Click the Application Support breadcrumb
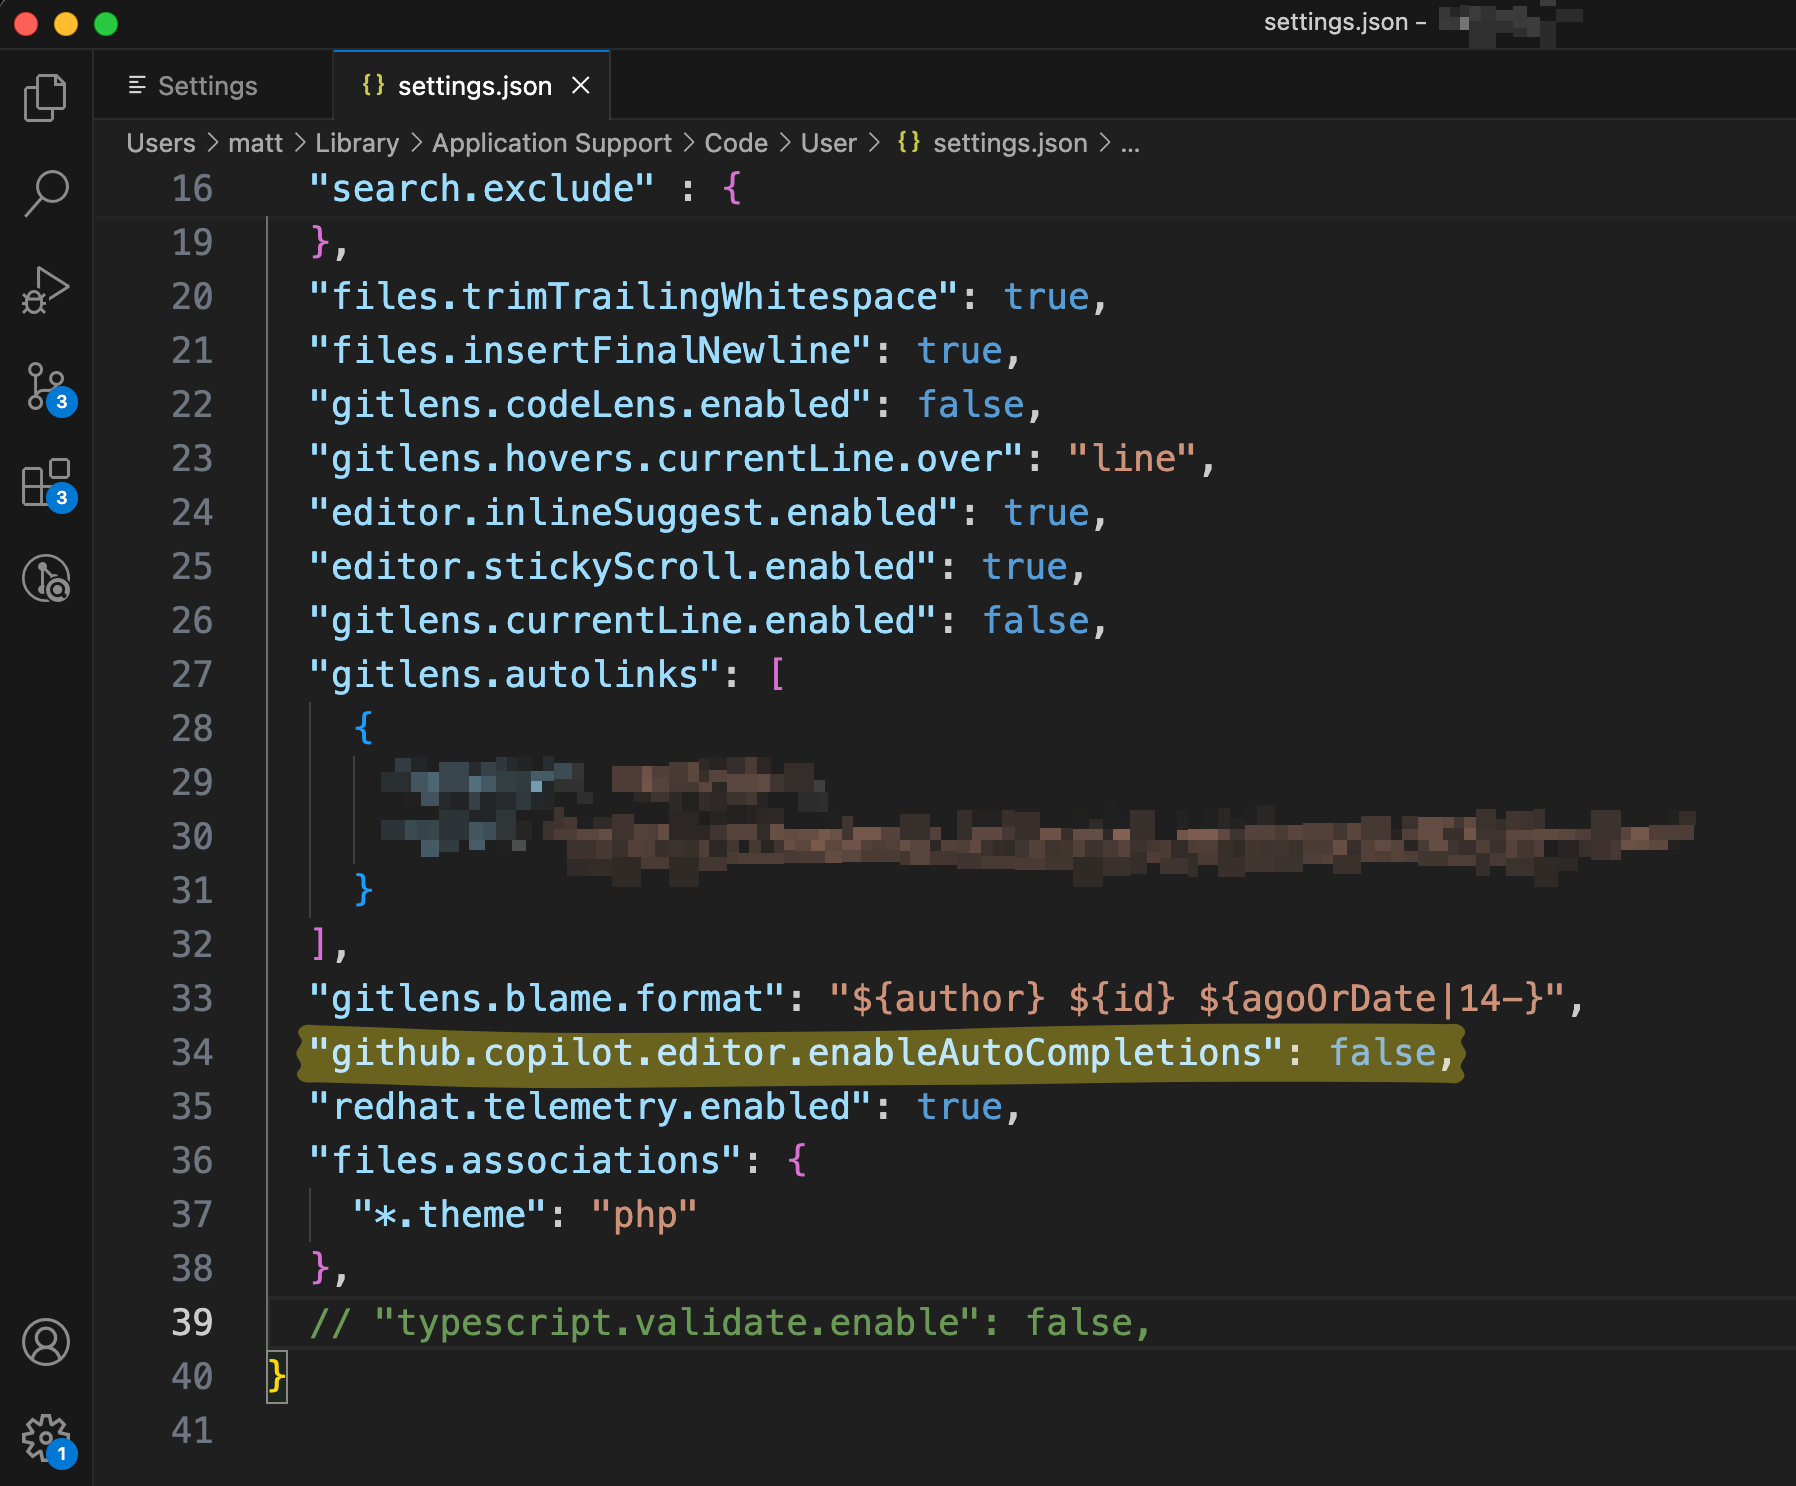Screen dimensions: 1796x1486 click(552, 143)
